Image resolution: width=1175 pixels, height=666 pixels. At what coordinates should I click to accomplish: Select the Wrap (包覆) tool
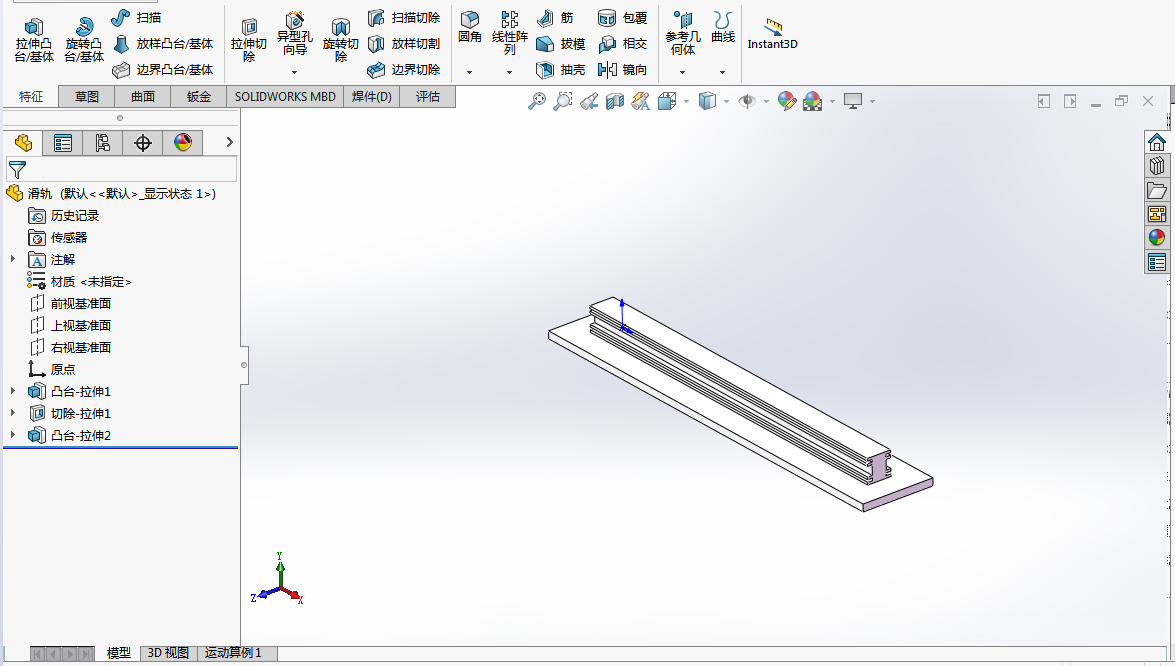pyautogui.click(x=623, y=17)
